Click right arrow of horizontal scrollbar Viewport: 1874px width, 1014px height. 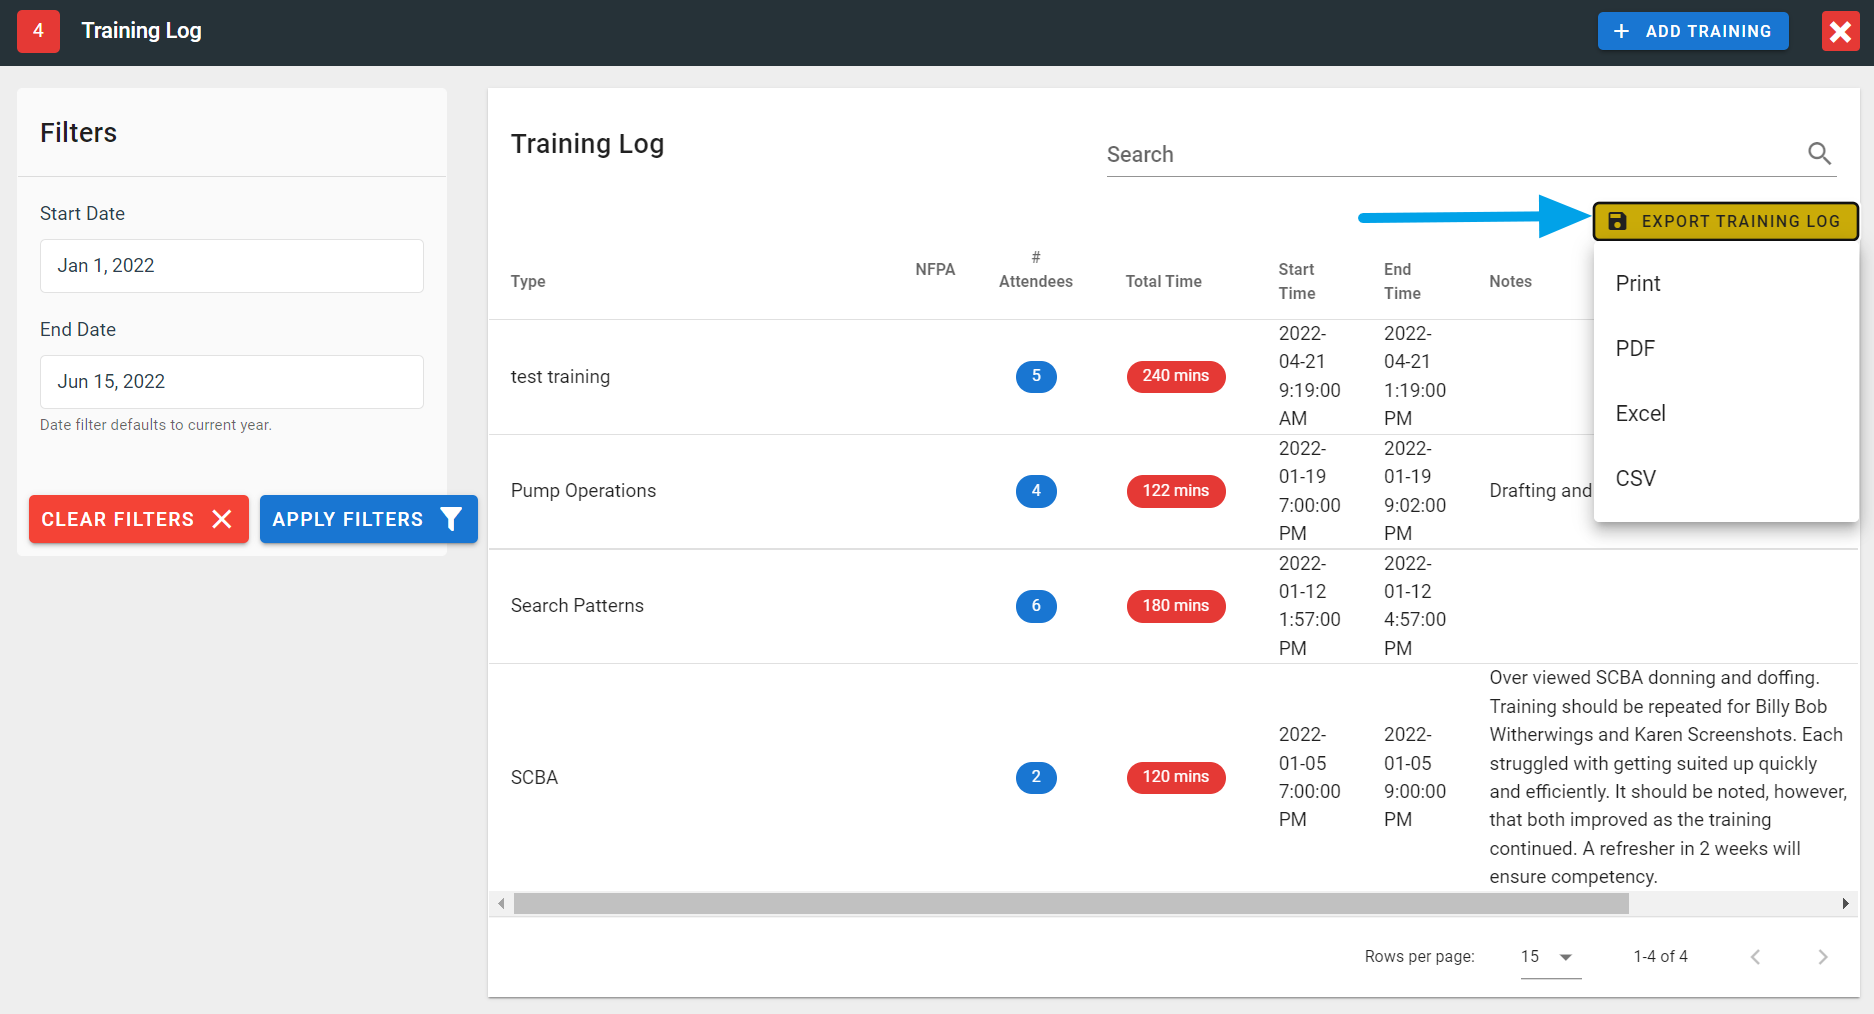[x=1845, y=904]
